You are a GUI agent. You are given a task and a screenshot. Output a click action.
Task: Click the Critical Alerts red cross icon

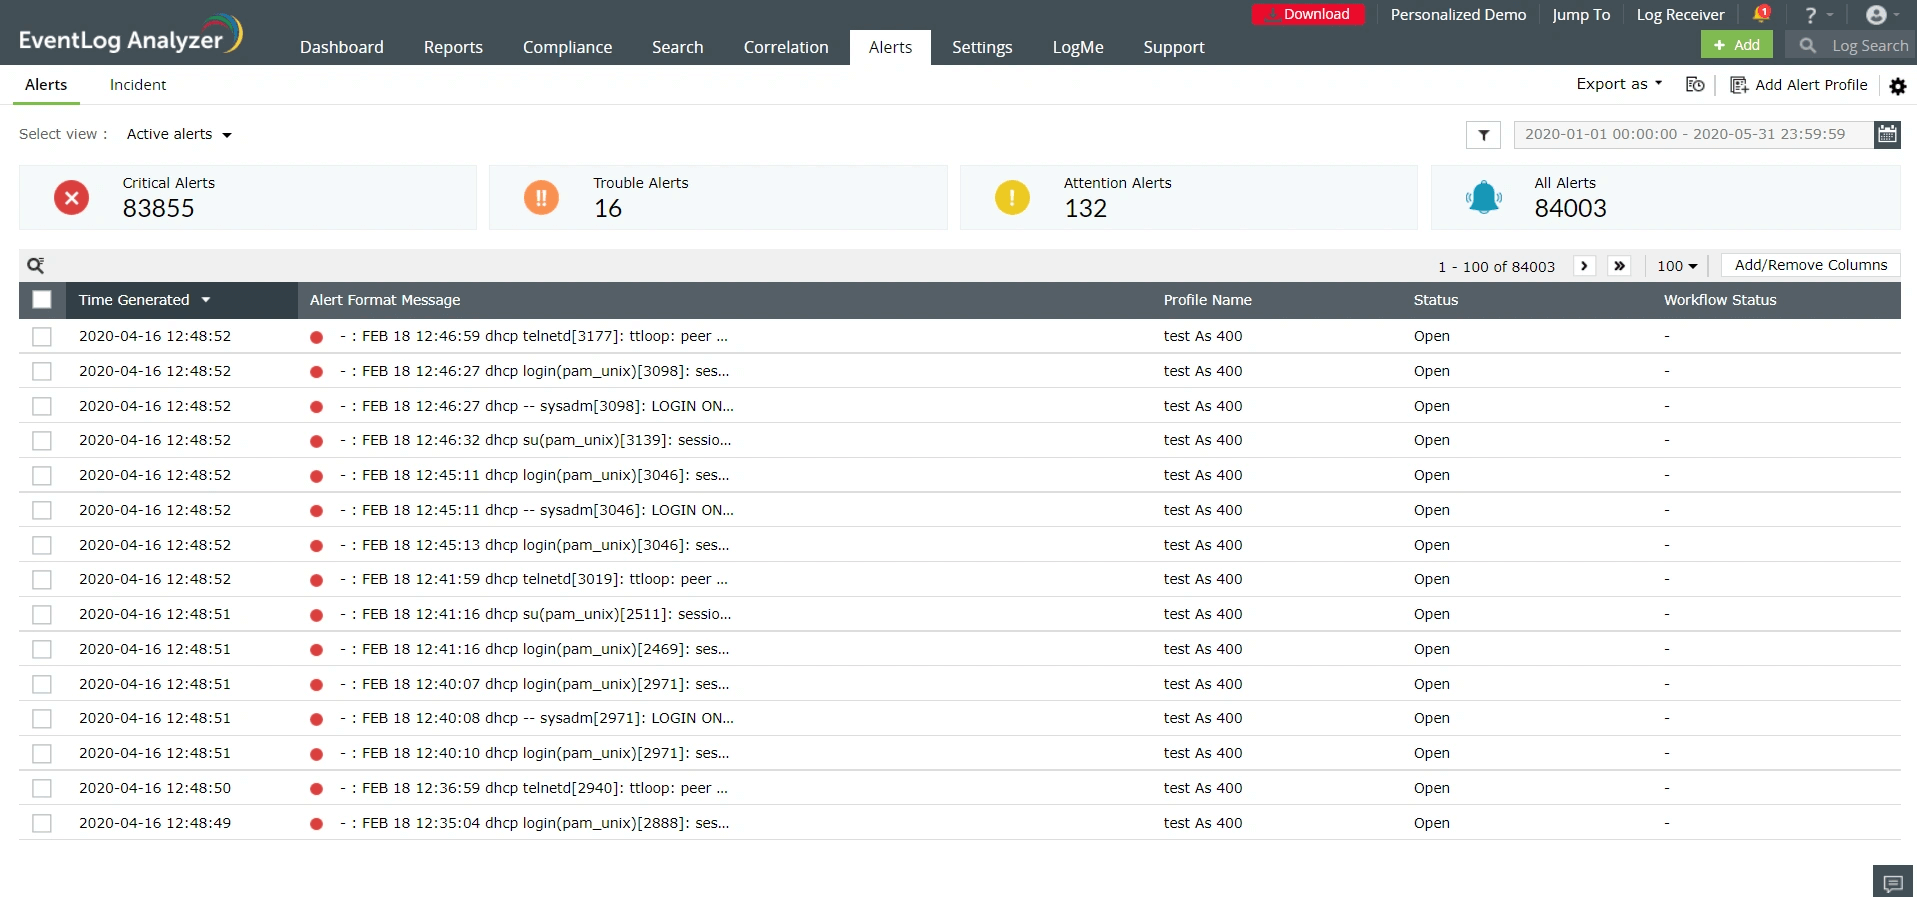(71, 198)
